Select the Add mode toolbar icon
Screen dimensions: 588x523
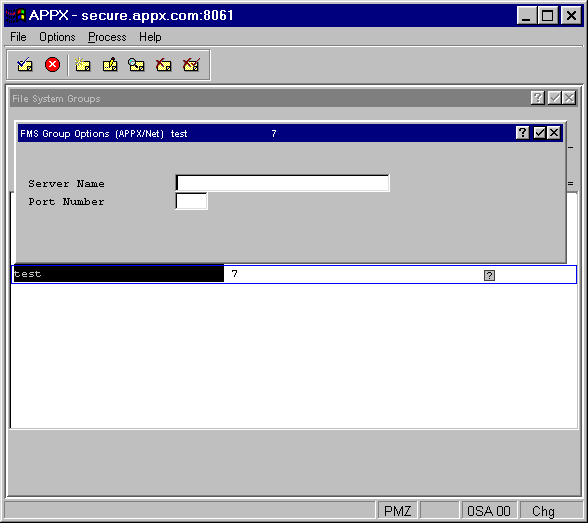click(x=82, y=65)
